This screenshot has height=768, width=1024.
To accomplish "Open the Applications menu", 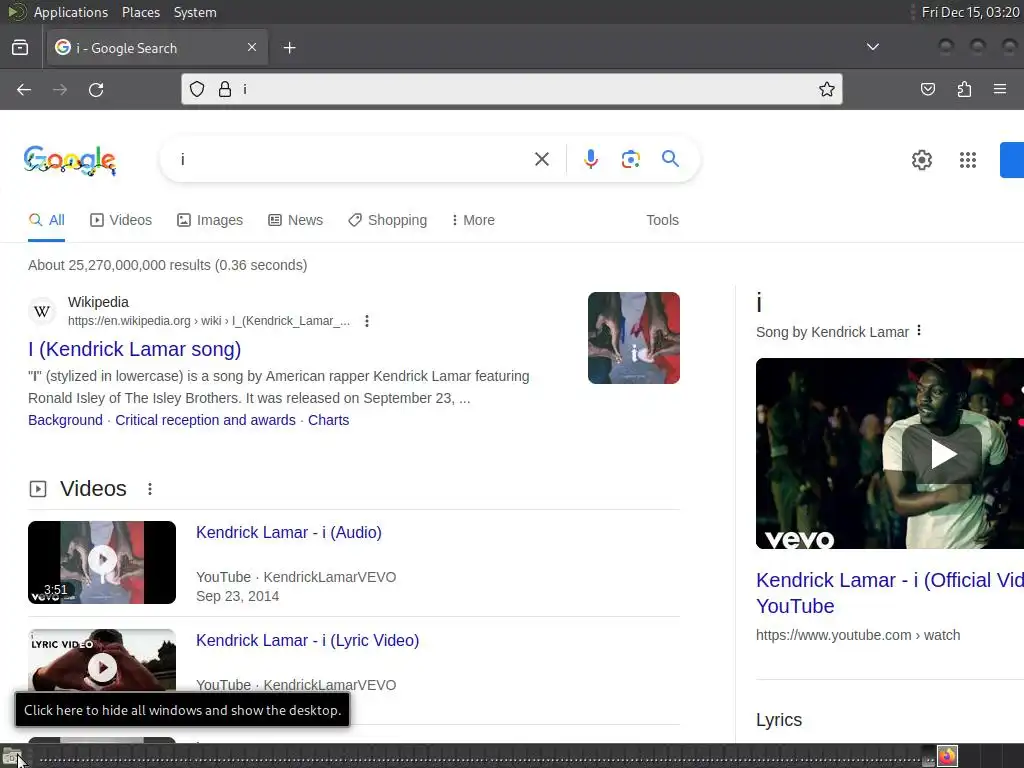I will 71,12.
